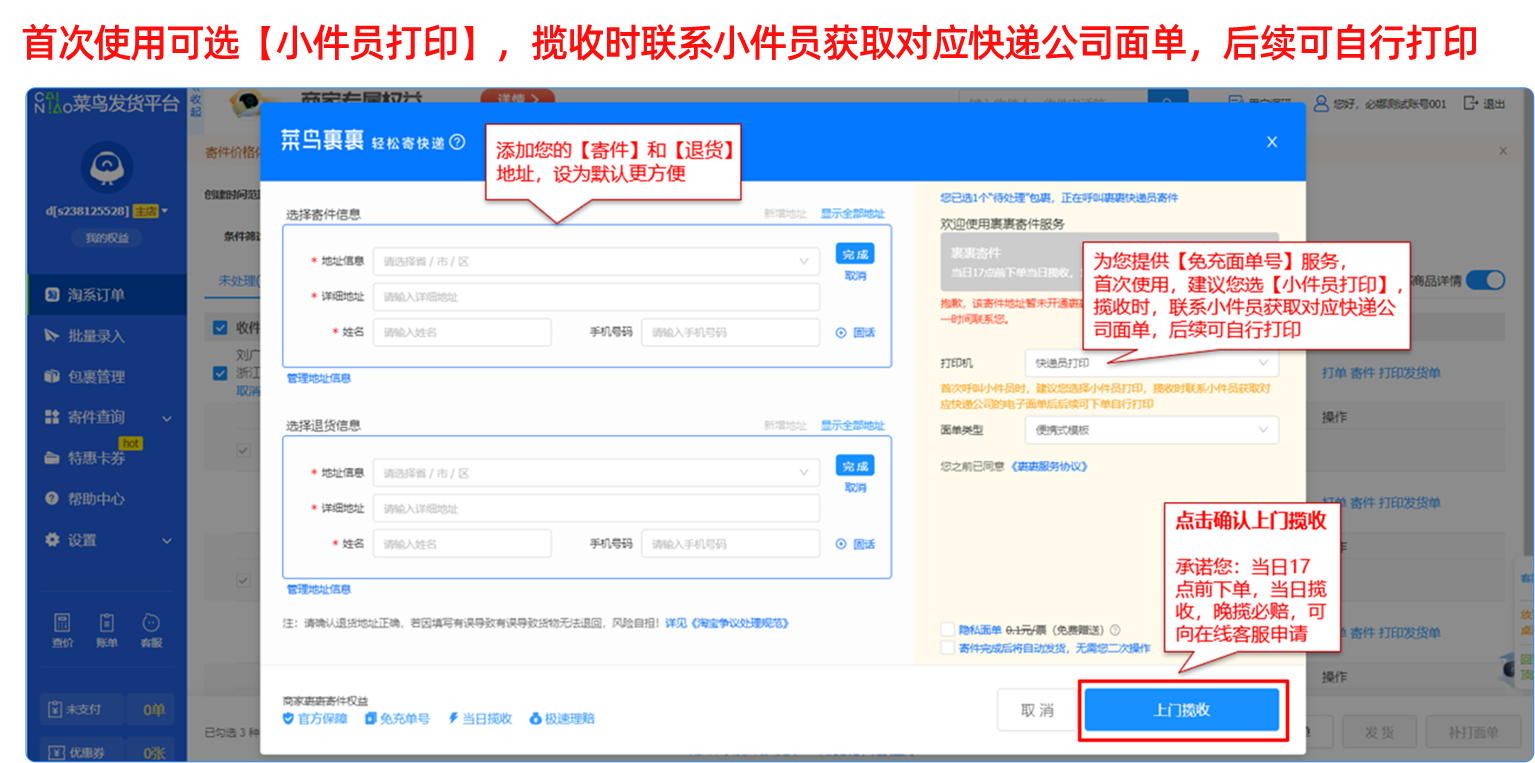
Task: Open 裹裹服务协议 link
Action: [1049, 466]
